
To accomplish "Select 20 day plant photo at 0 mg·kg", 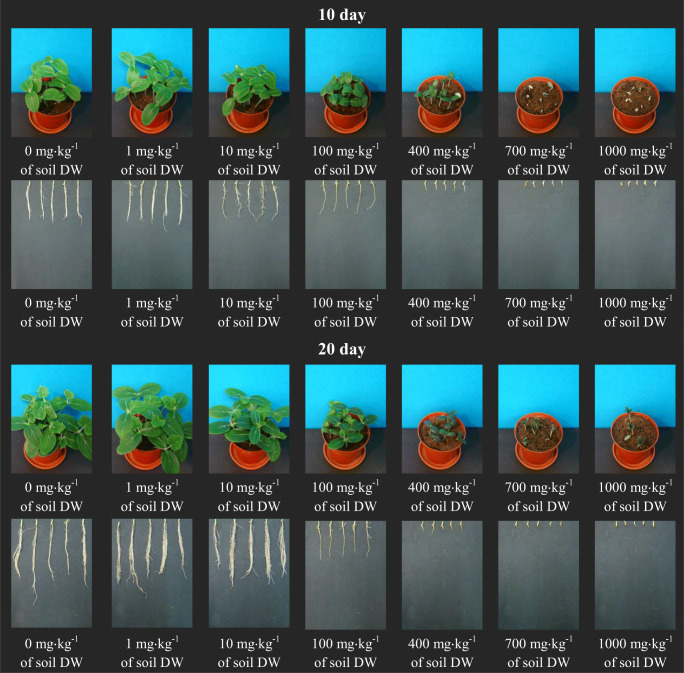I will pyautogui.click(x=51, y=419).
